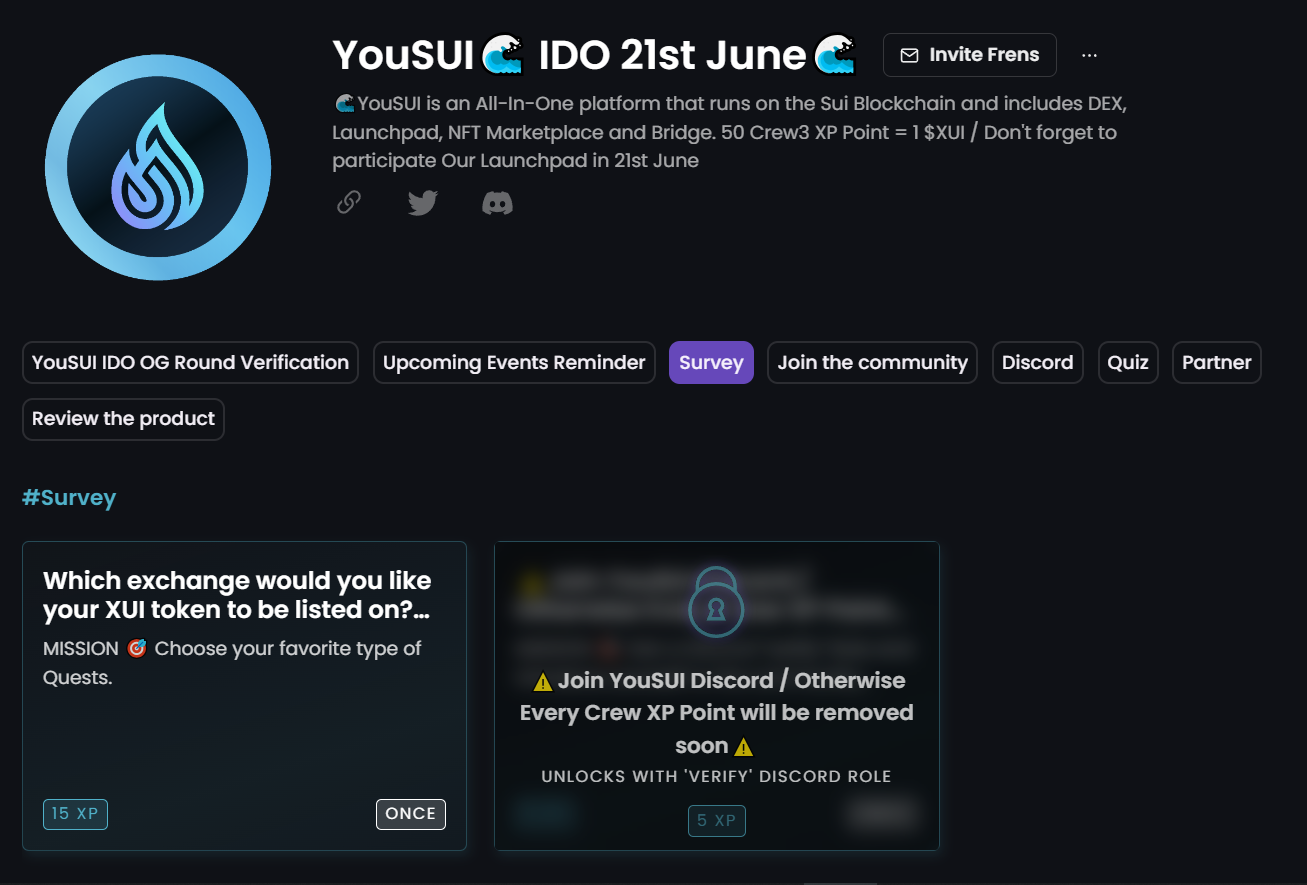The width and height of the screenshot is (1307, 885).
Task: Click the 5 XP badge on locked quest
Action: coord(717,821)
